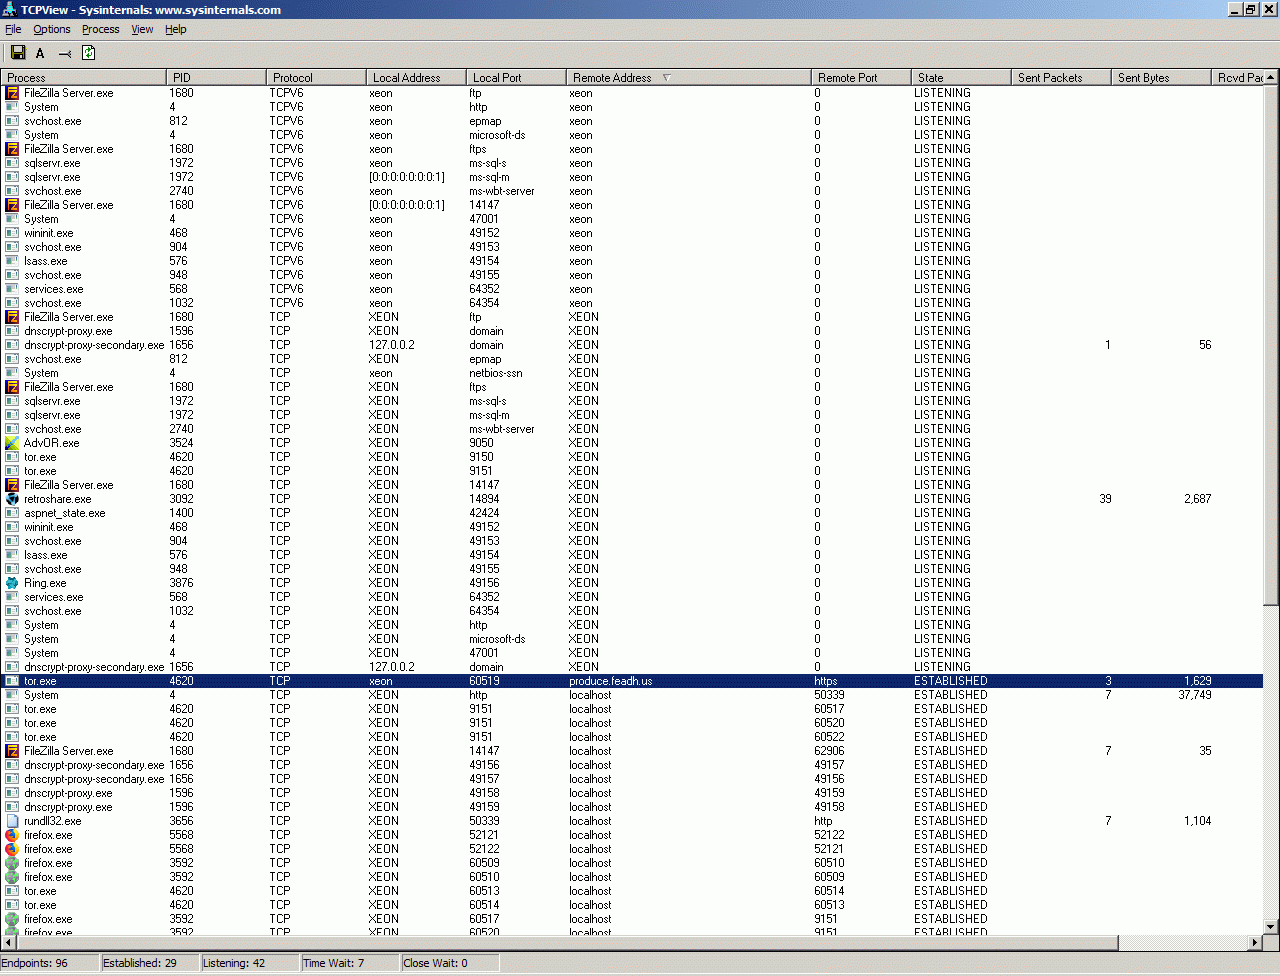Click the 'Endpoints: 96' status bar entry
Screen dimensions: 1280x976
tap(51, 963)
